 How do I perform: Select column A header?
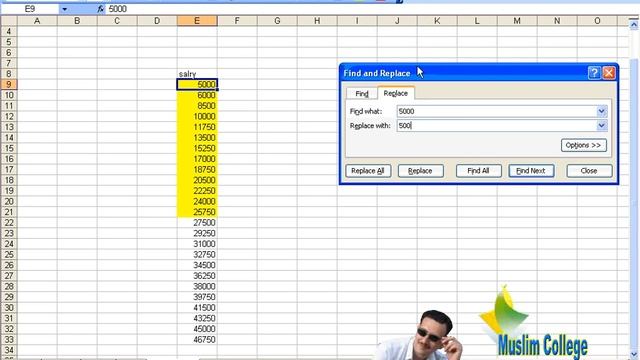click(37, 21)
